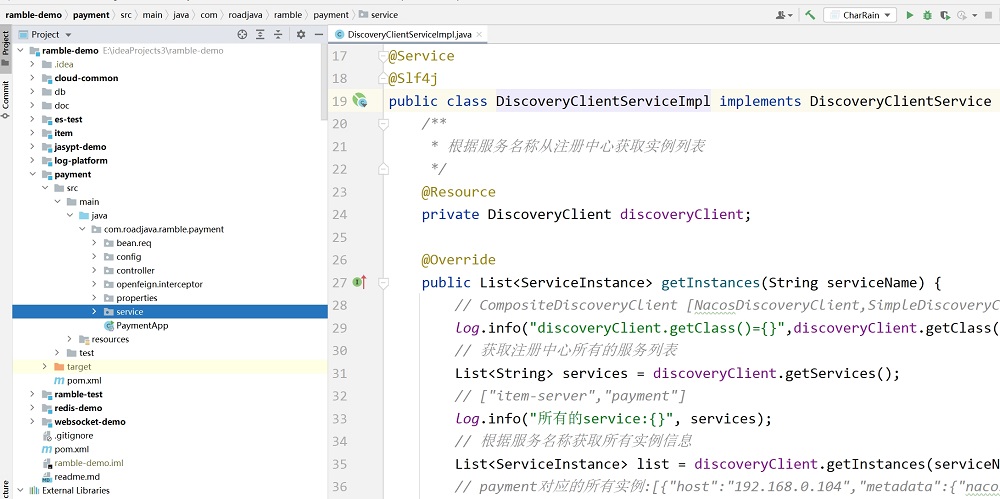1000x499 pixels.
Task: Click Collapse All in Project panel
Action: pyautogui.click(x=278, y=34)
